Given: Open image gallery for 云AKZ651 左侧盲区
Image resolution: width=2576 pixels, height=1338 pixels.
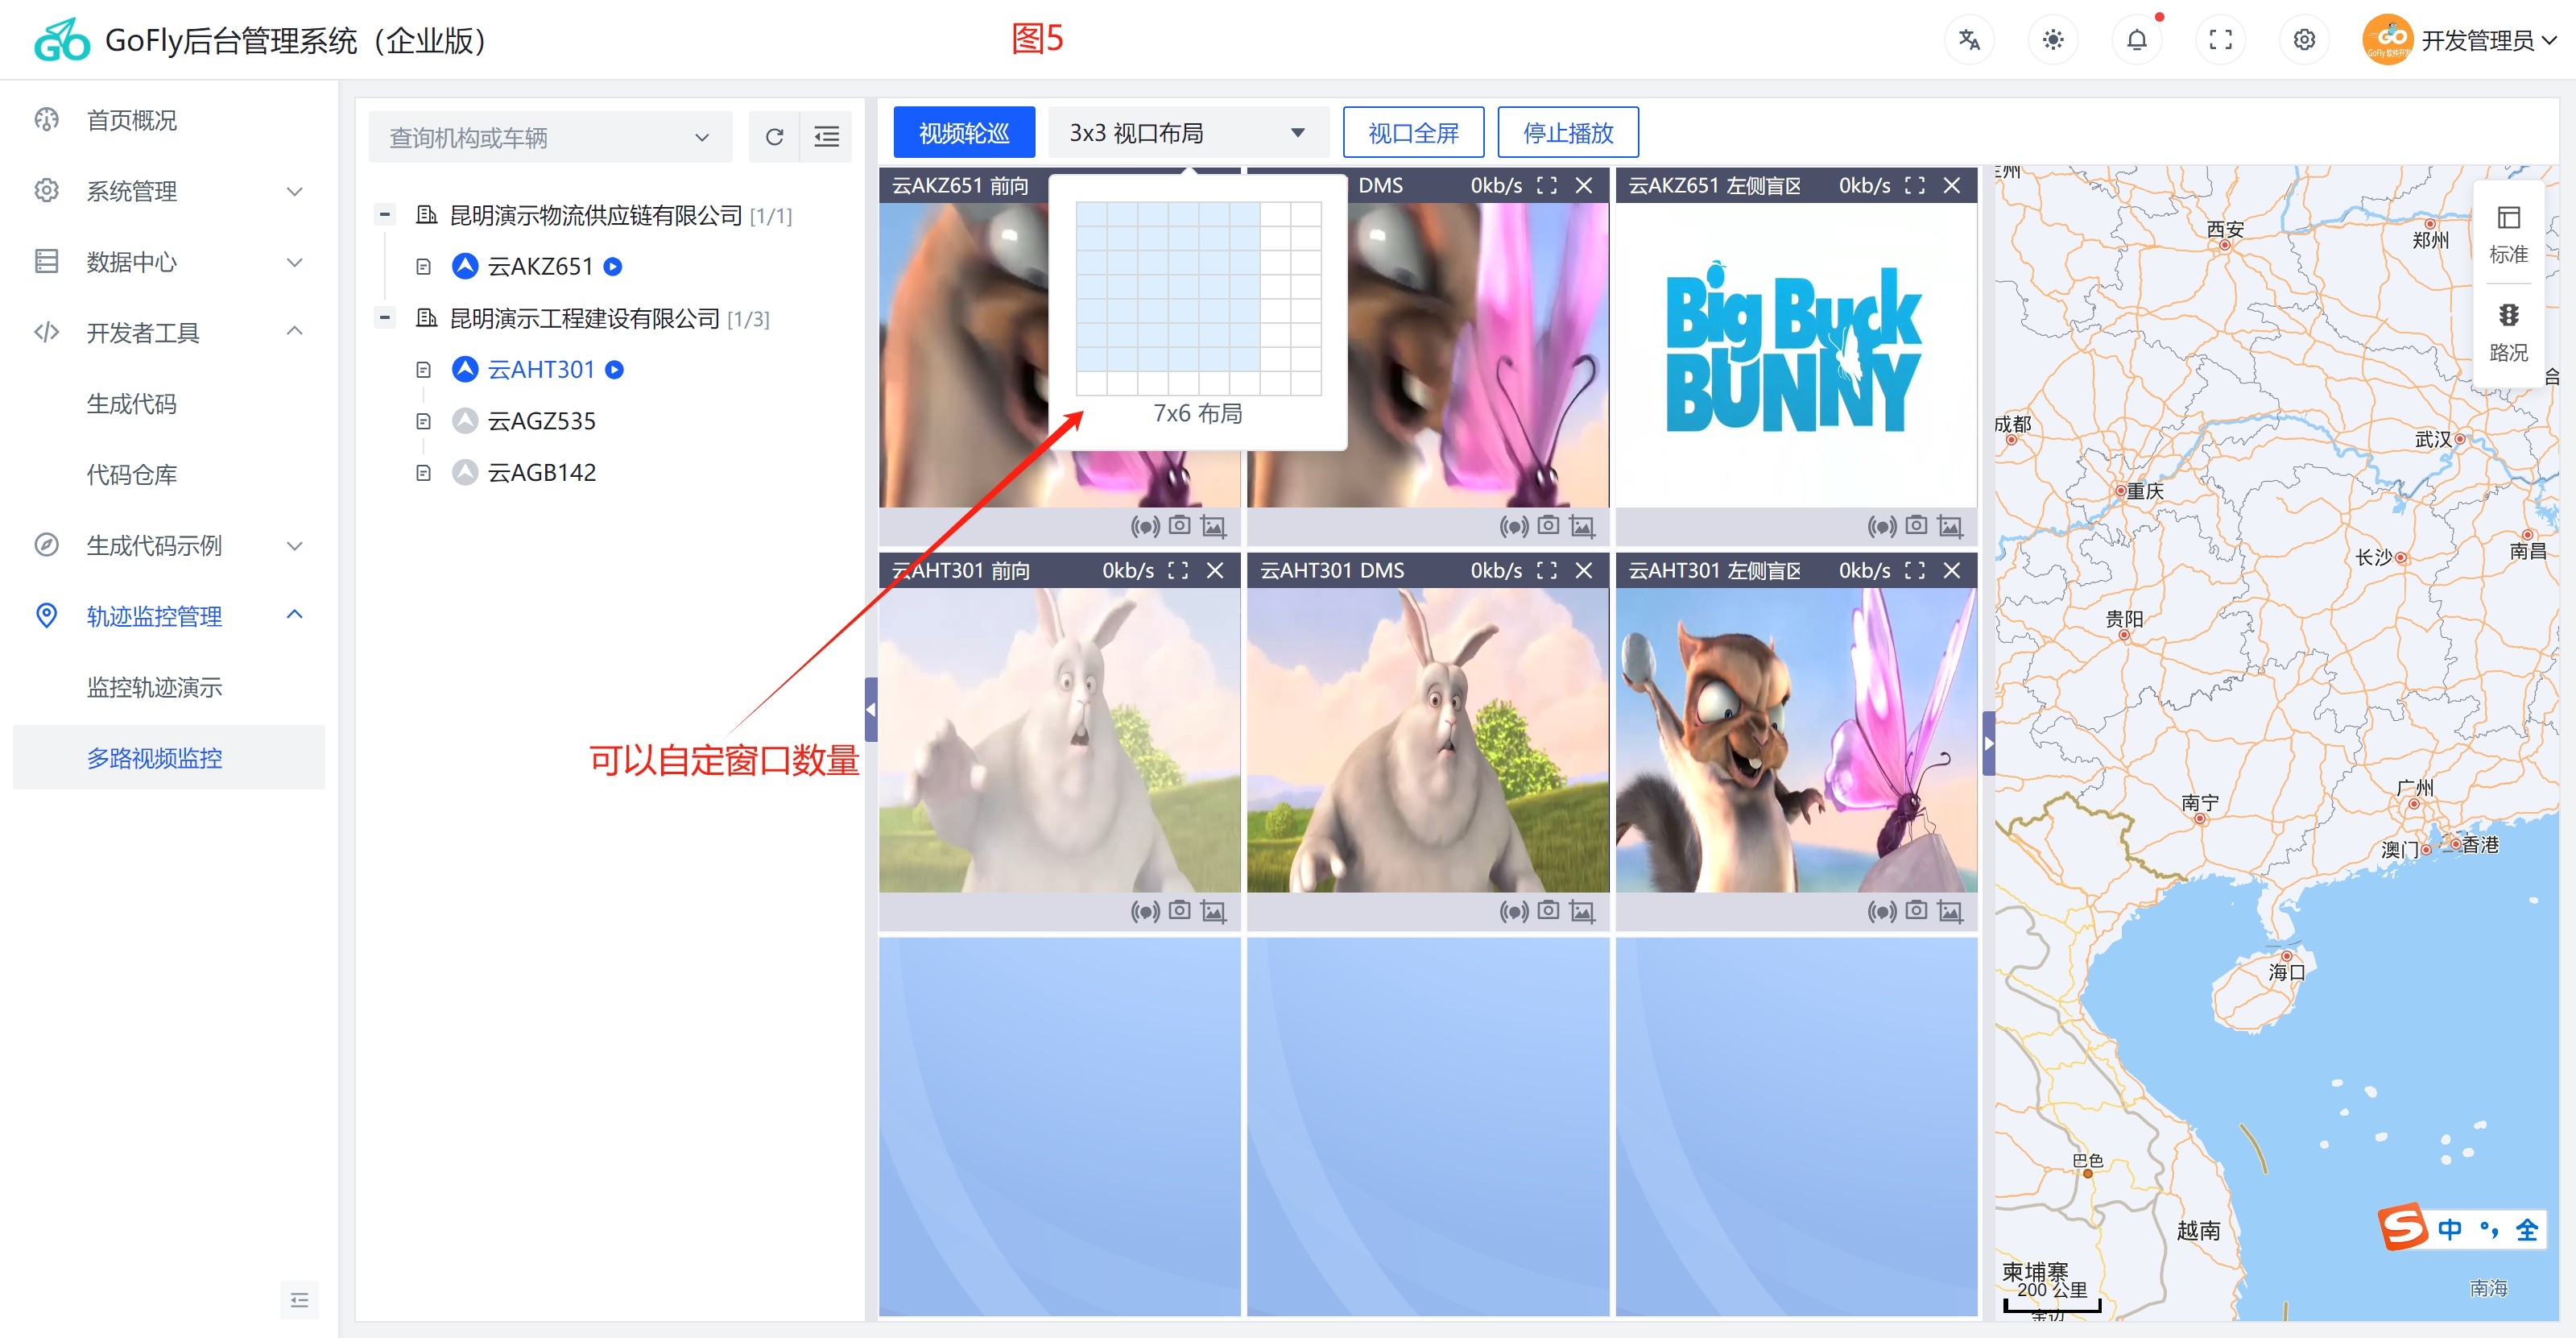Looking at the screenshot, I should [1950, 526].
